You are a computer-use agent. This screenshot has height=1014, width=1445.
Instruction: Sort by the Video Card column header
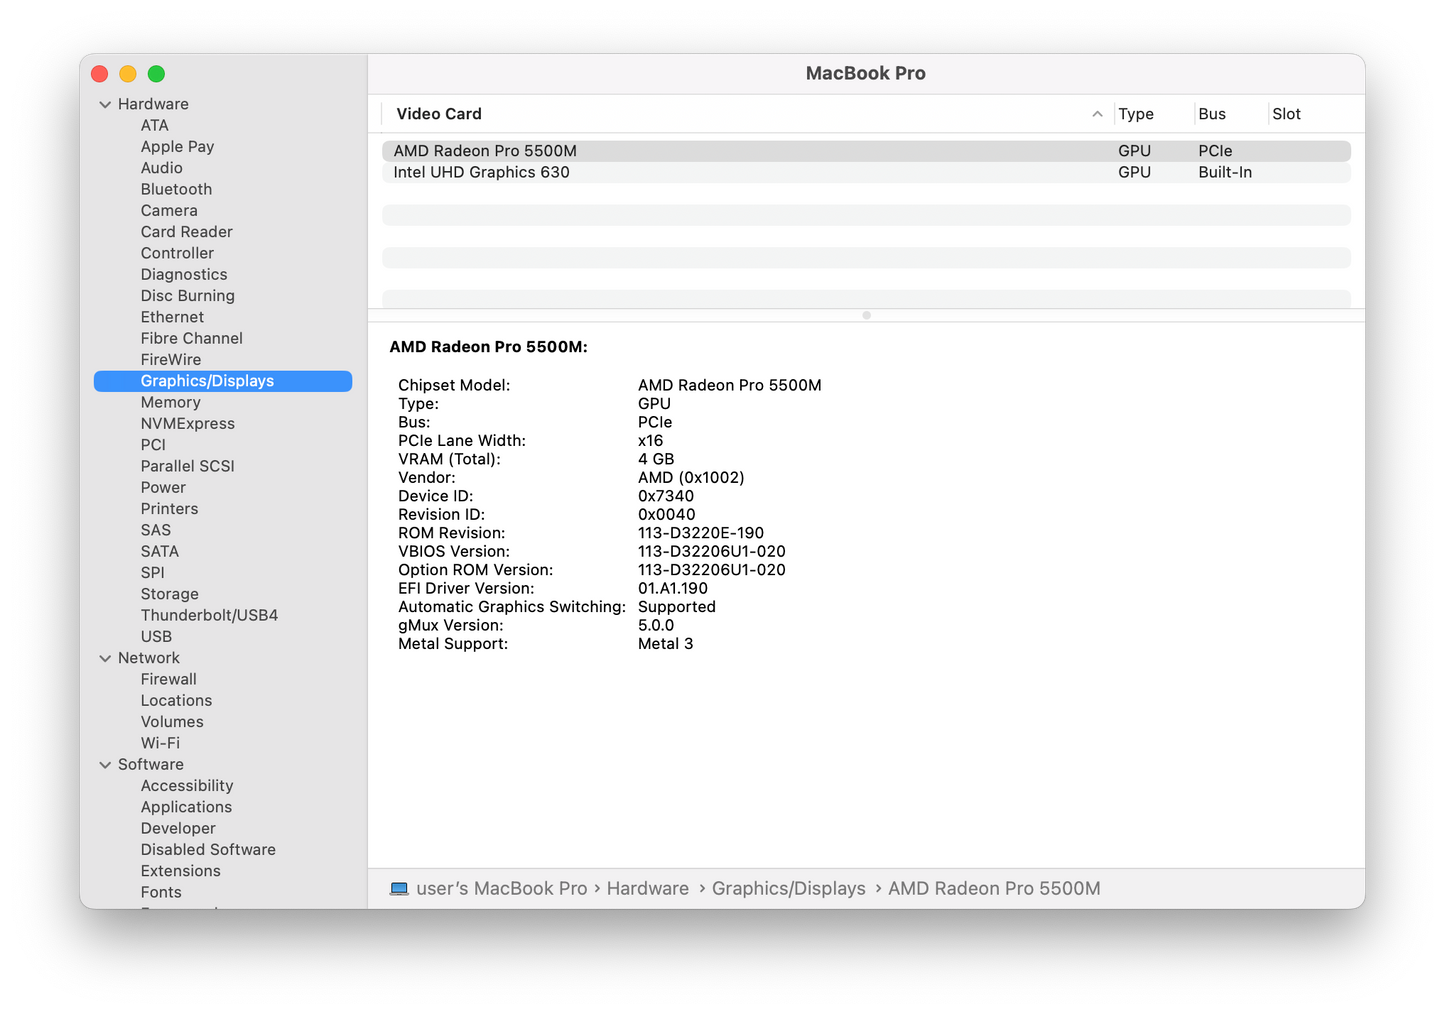[x=439, y=114]
